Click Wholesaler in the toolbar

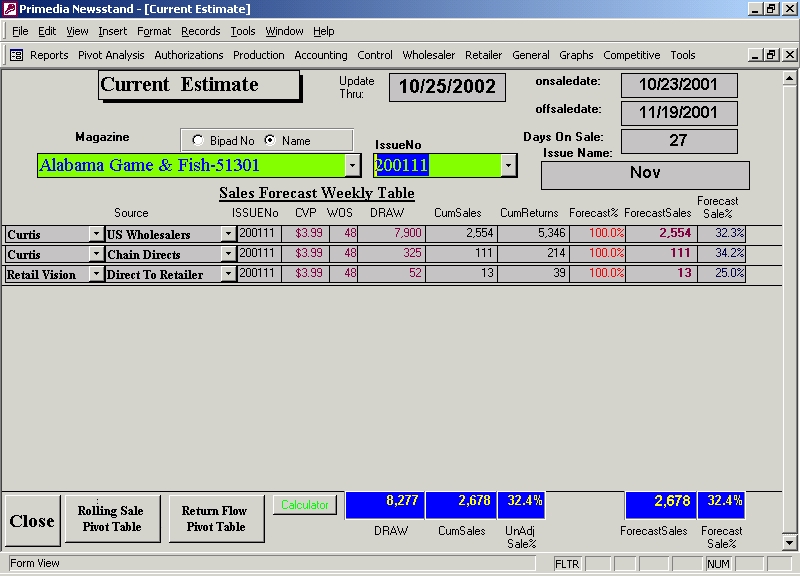[x=428, y=55]
